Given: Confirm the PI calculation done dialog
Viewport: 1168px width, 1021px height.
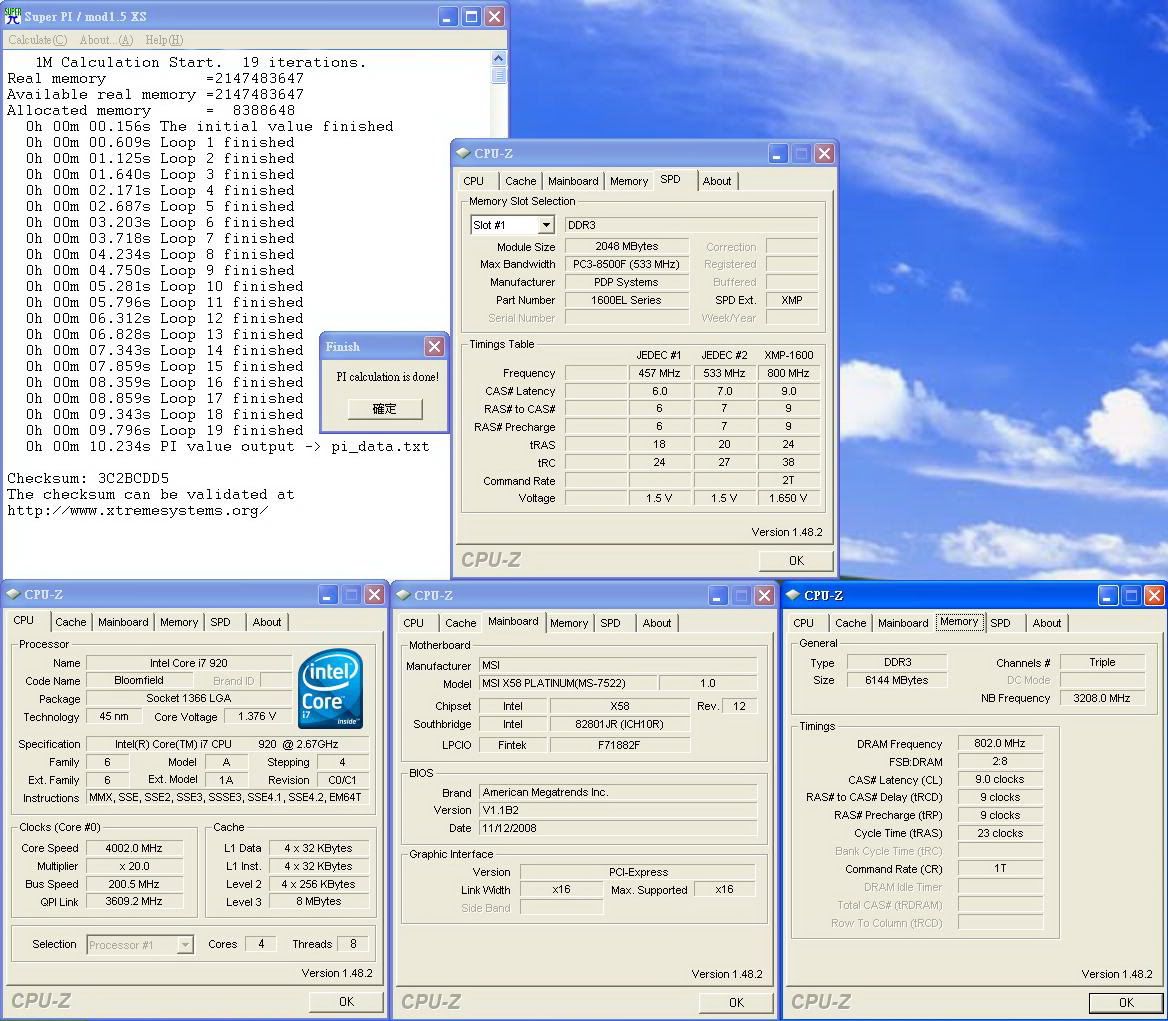Looking at the screenshot, I should (x=384, y=409).
